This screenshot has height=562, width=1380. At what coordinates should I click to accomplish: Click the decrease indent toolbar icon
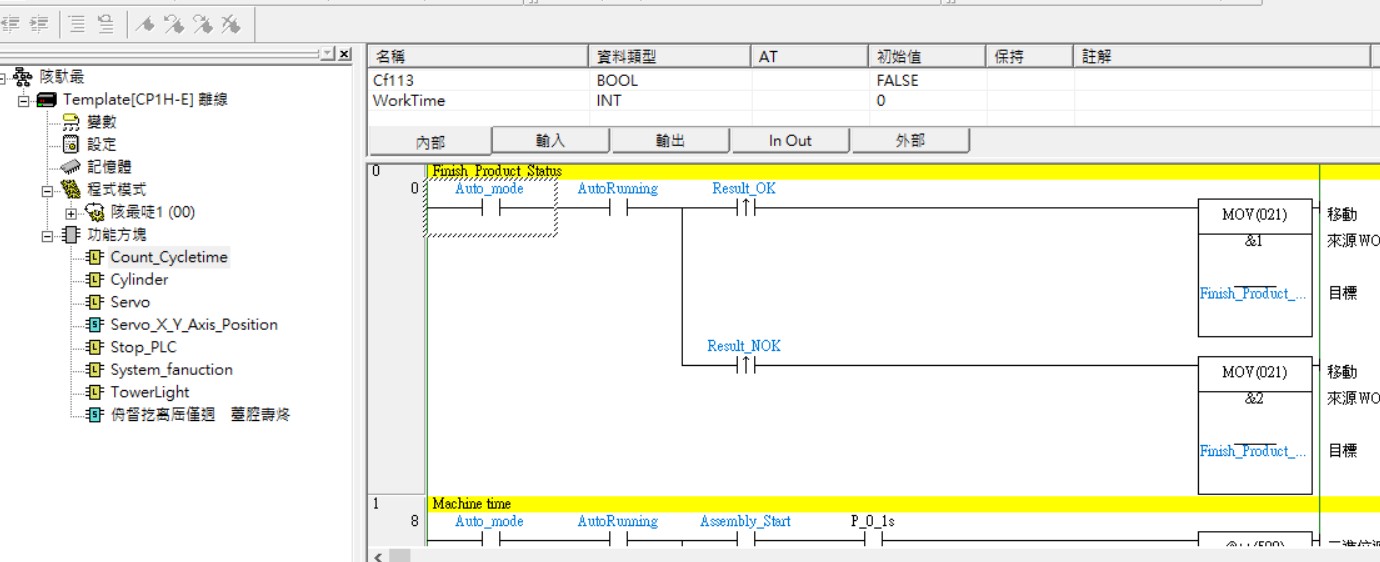coord(12,25)
